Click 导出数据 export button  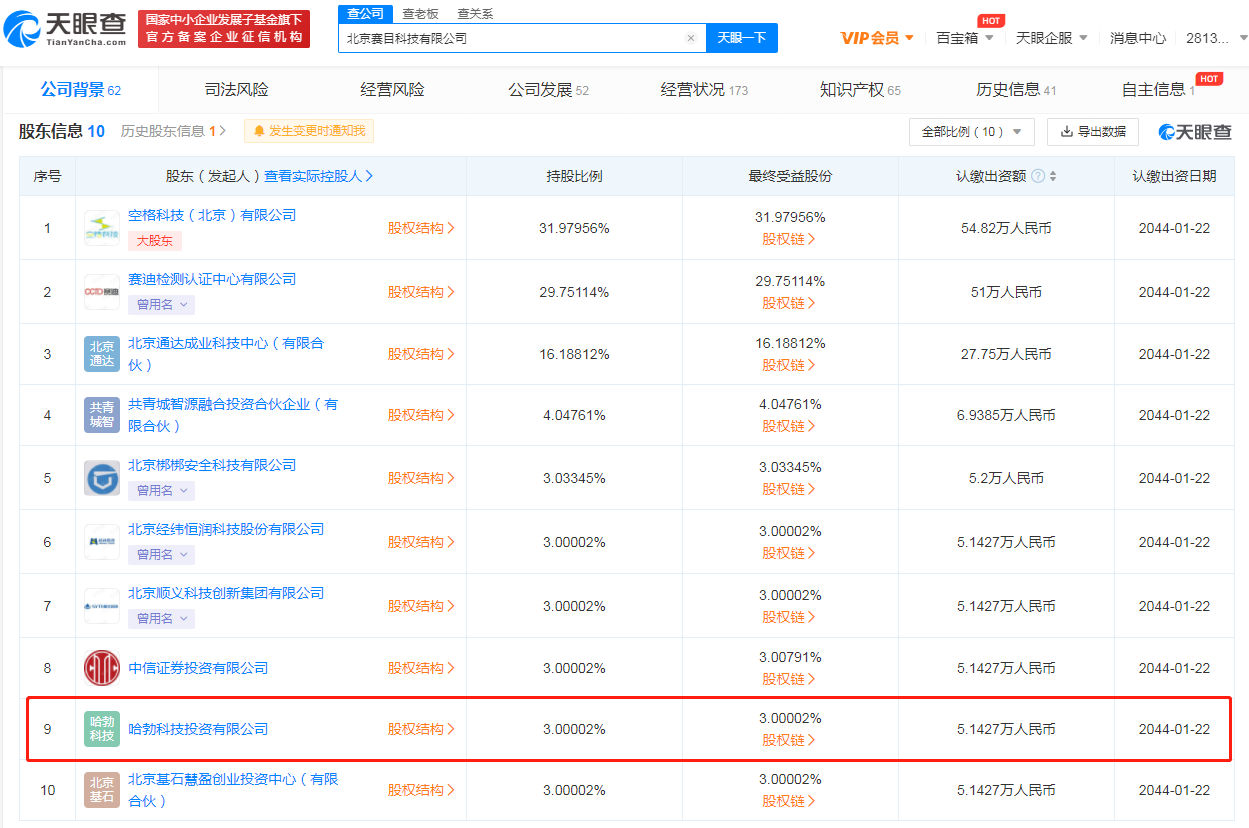[1092, 132]
